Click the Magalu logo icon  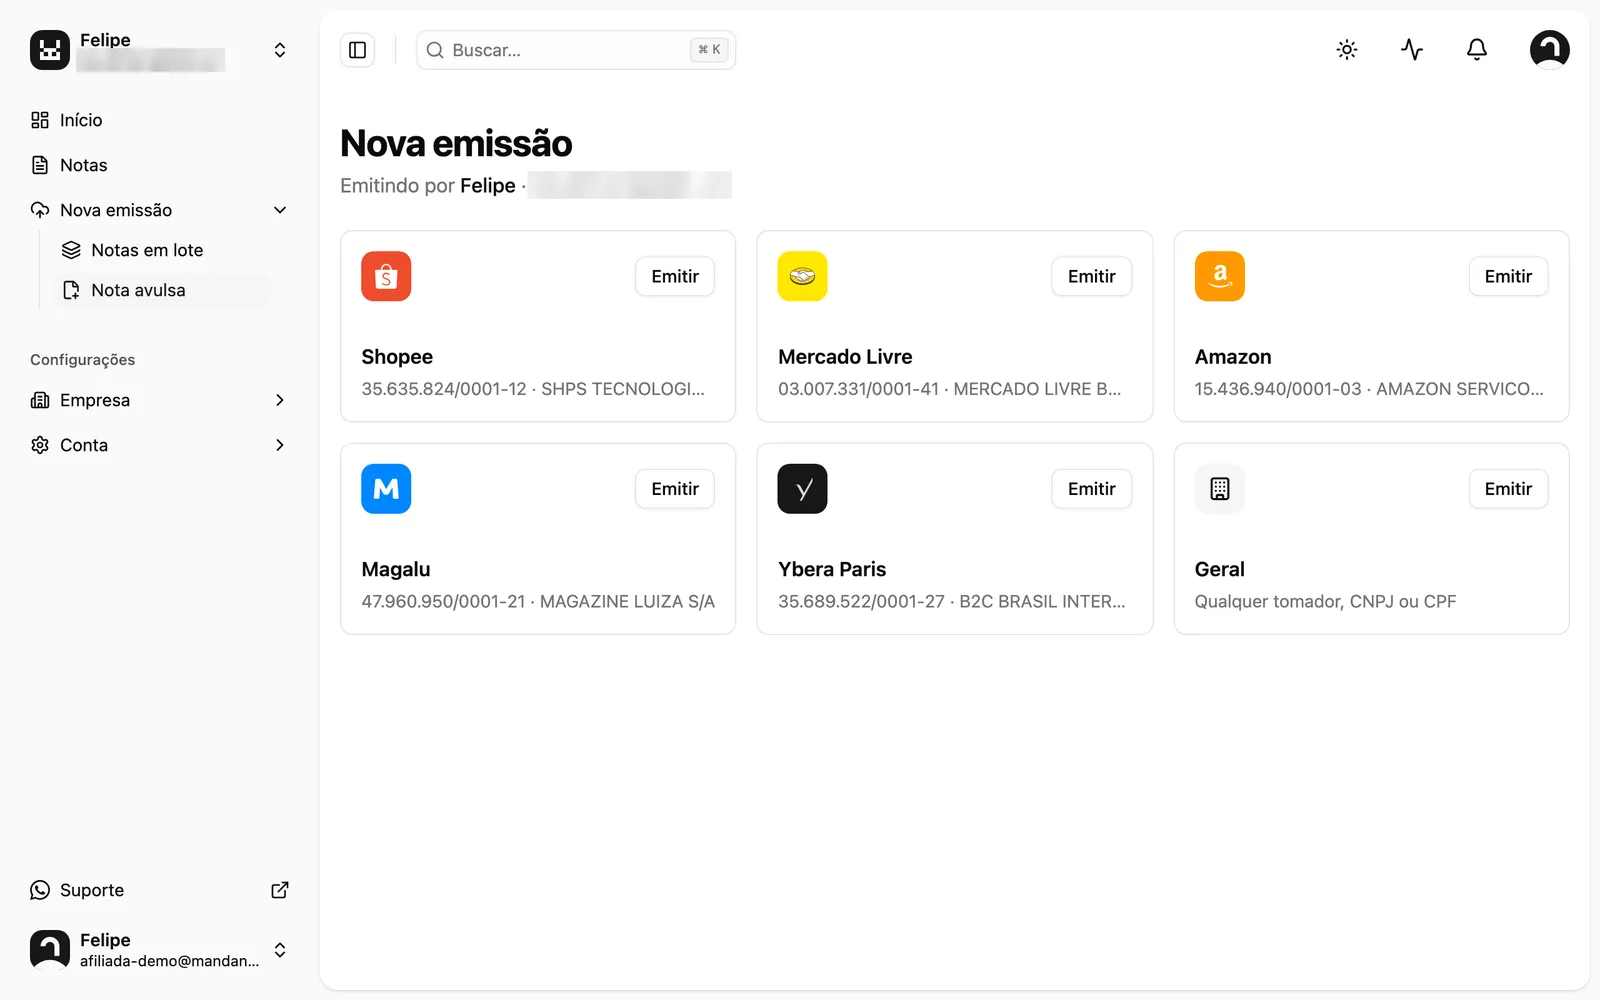tap(386, 489)
